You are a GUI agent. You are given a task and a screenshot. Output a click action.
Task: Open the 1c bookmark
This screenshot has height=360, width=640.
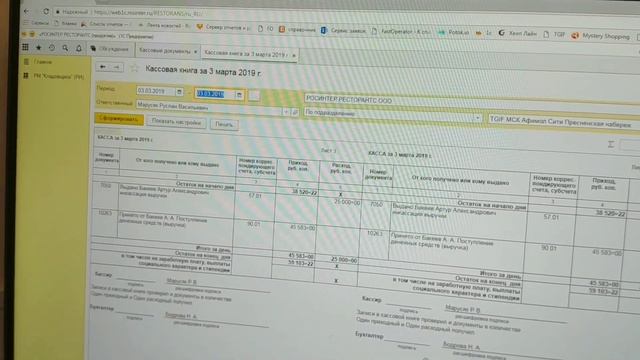484,33
